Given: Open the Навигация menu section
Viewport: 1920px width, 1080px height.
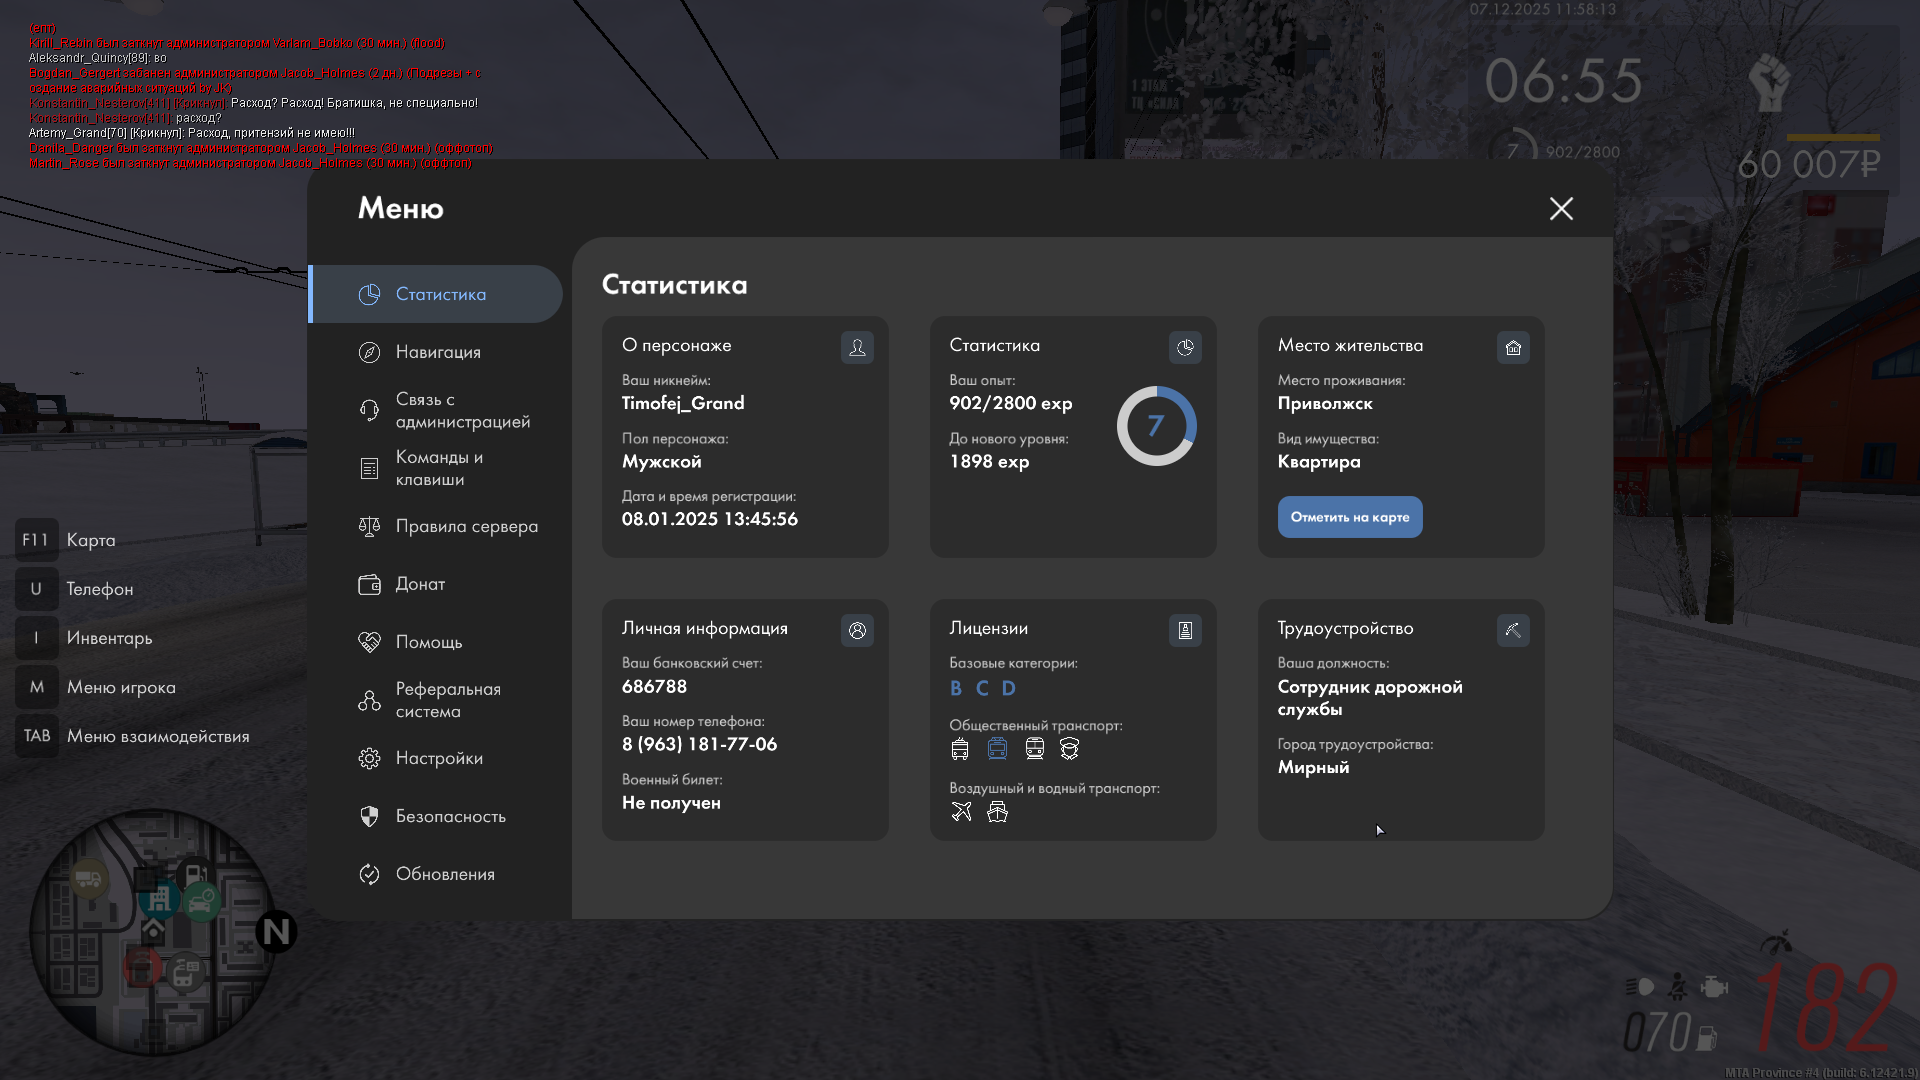Looking at the screenshot, I should click(x=438, y=352).
